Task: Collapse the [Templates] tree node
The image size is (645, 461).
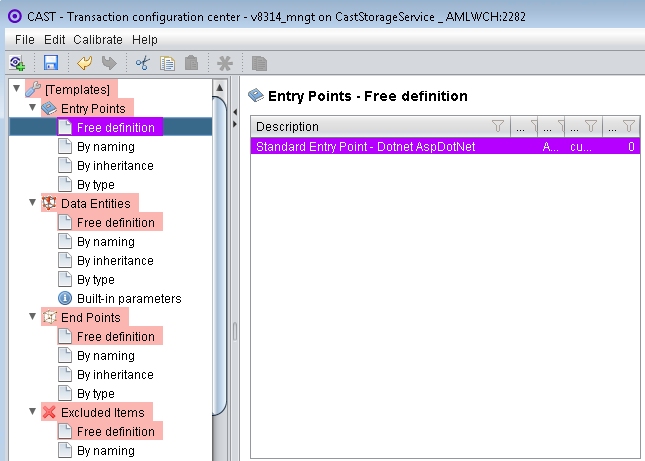Action: coord(16,89)
